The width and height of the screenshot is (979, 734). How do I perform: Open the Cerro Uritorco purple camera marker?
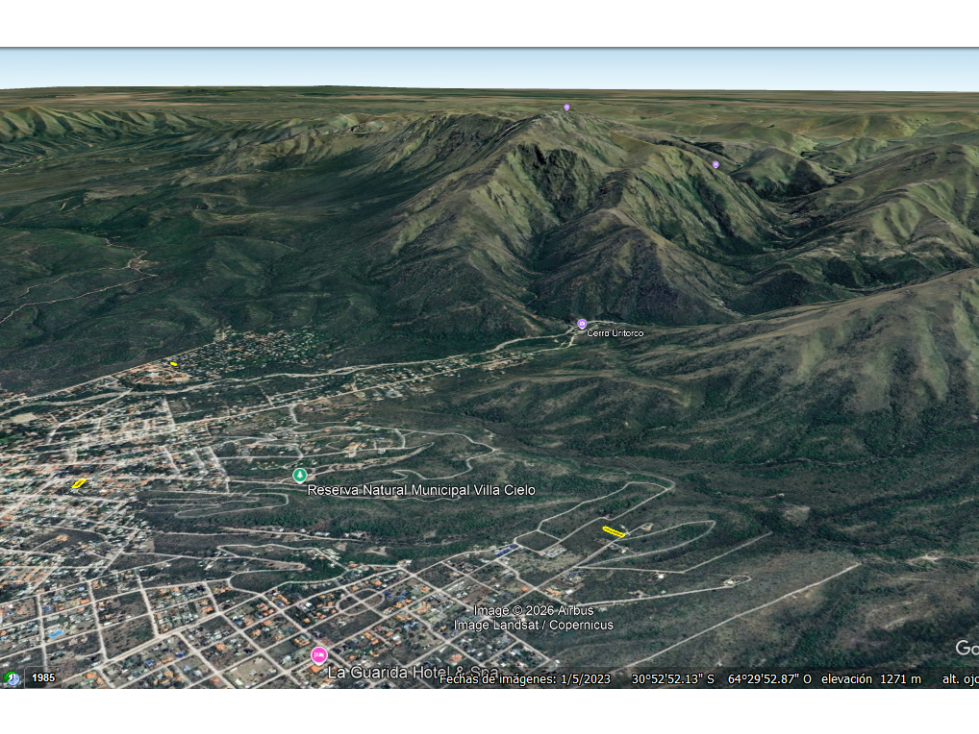click(x=582, y=324)
